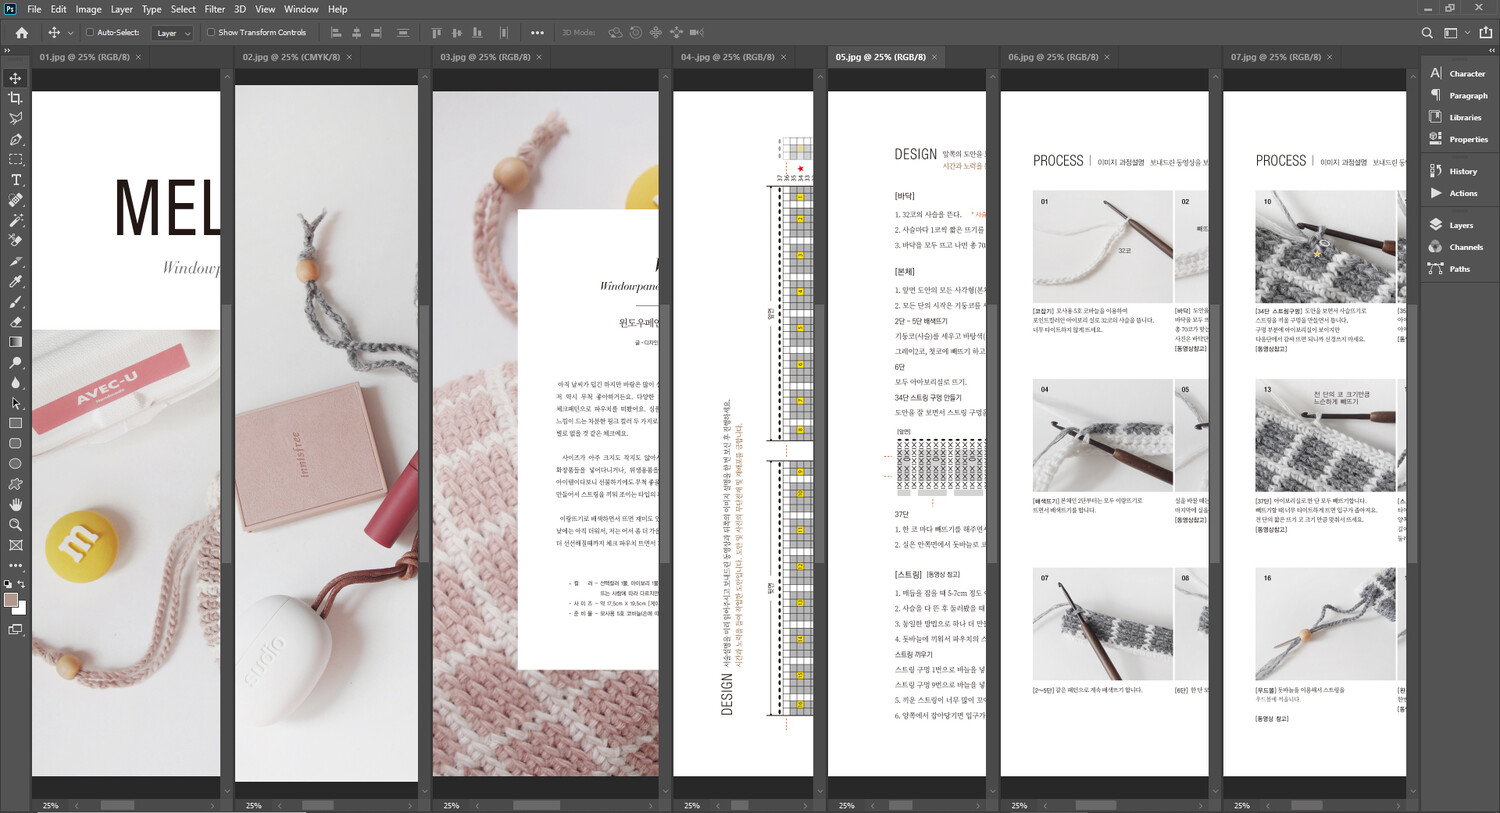Enable the Auto-Select checkbox
The height and width of the screenshot is (813, 1500).
[x=90, y=33]
